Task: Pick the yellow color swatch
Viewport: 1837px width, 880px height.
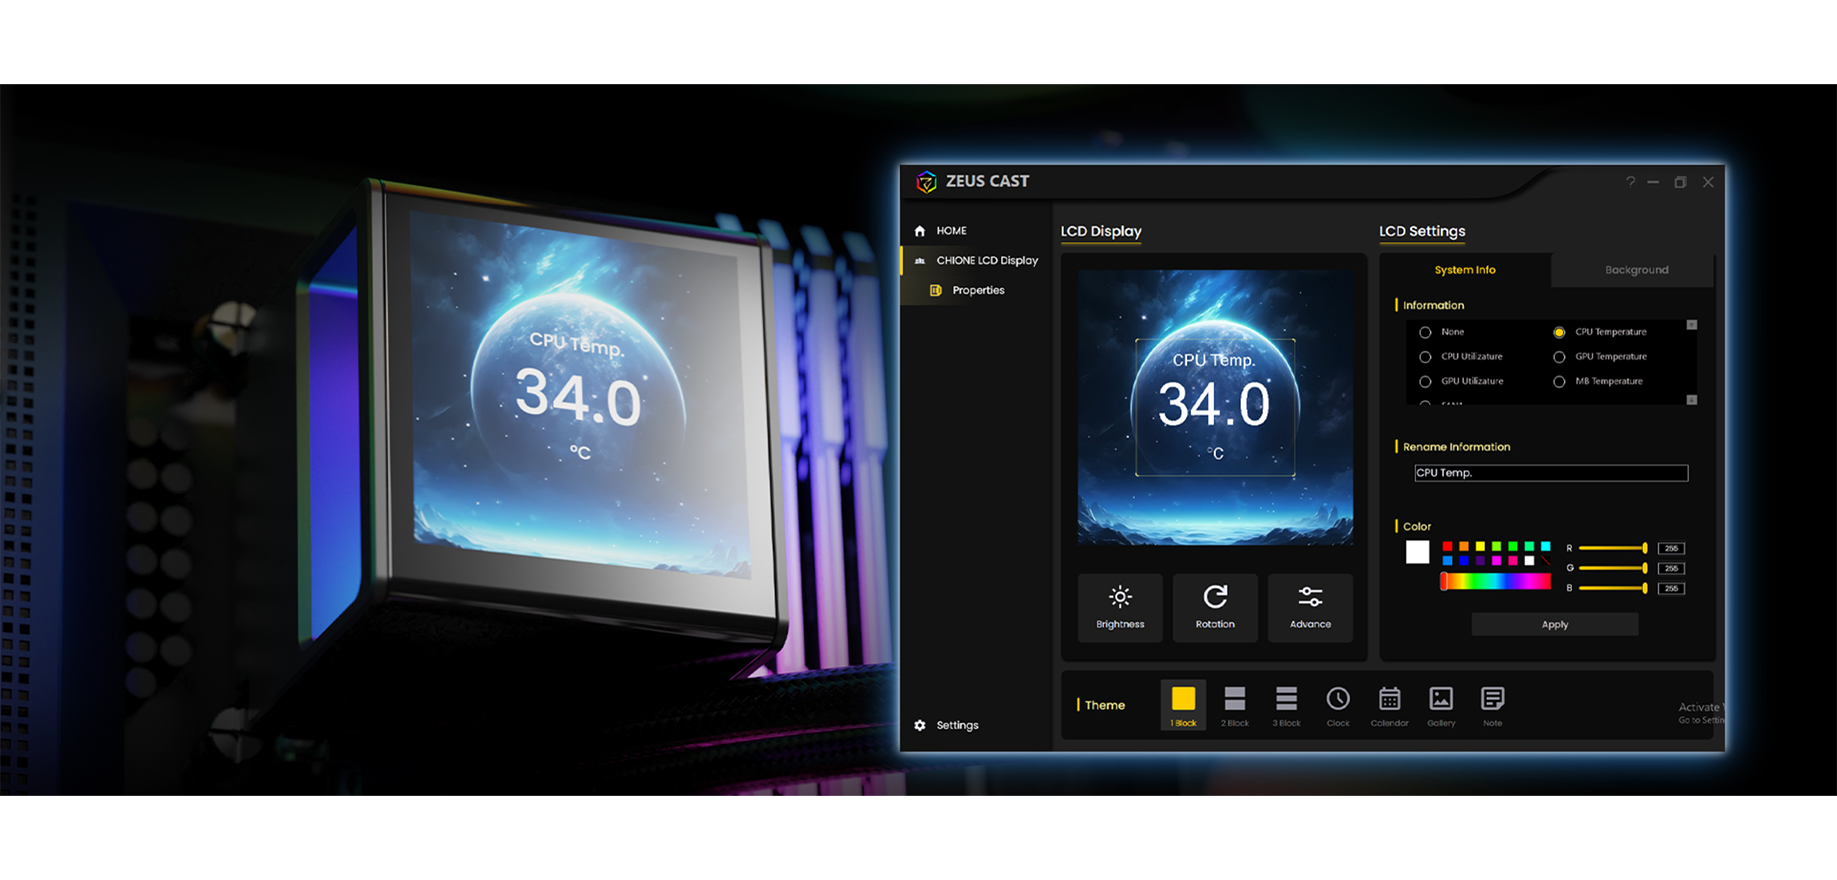Action: pyautogui.click(x=1480, y=546)
